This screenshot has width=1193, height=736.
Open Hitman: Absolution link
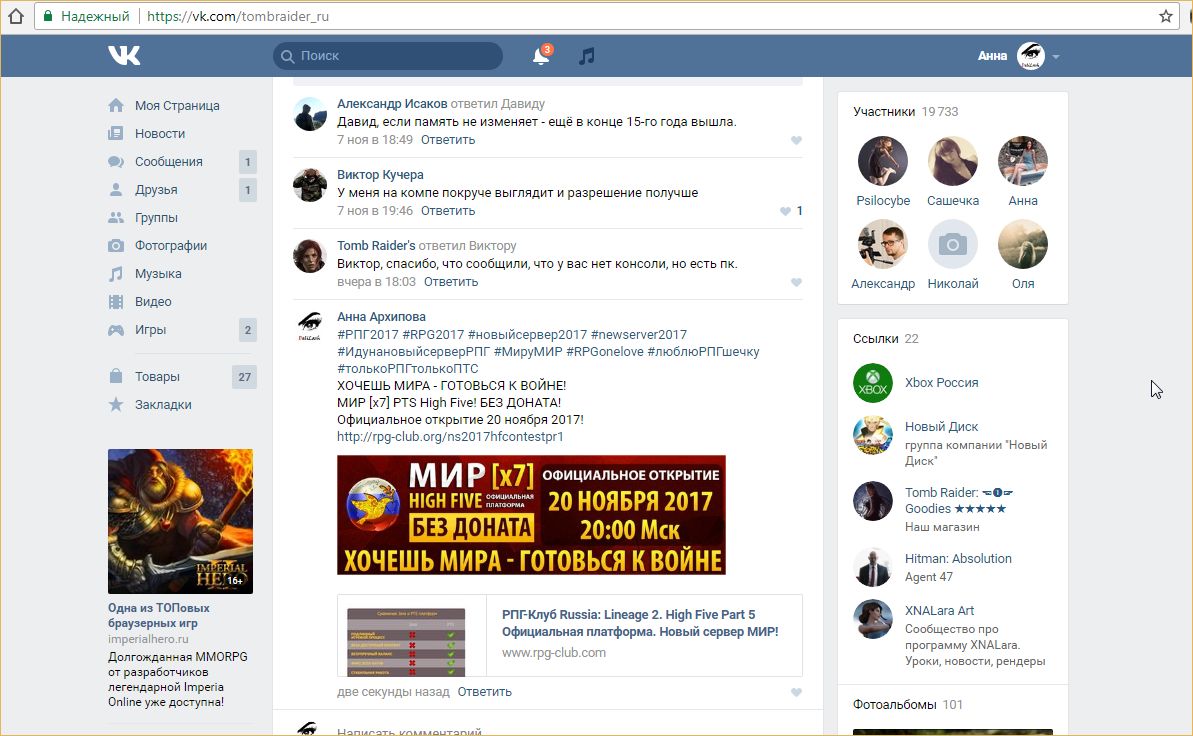(958, 559)
